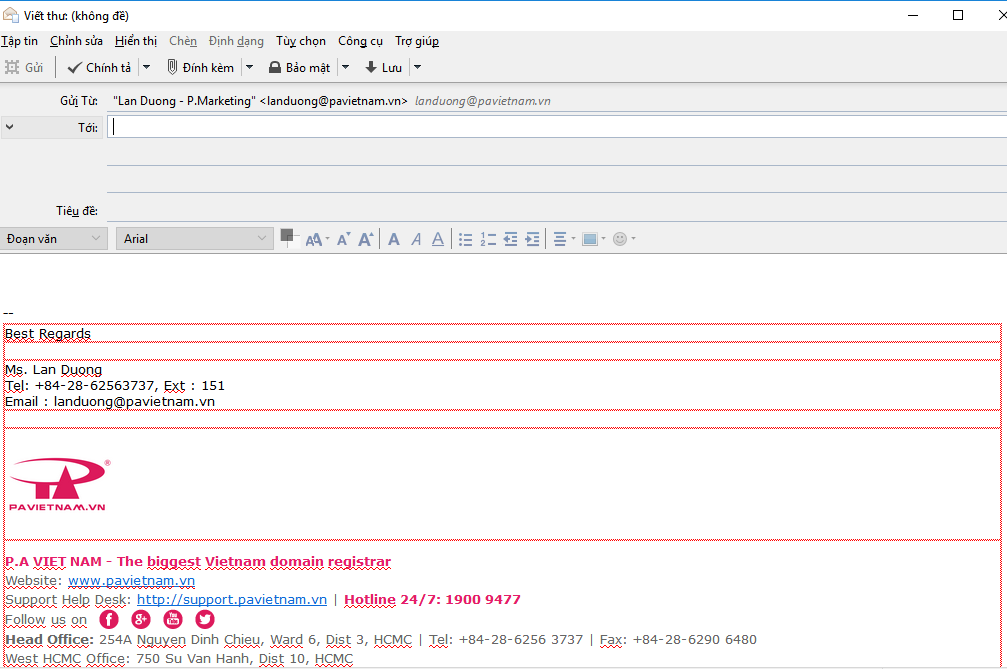
Task: Toggle underline formatting
Action: click(x=438, y=239)
